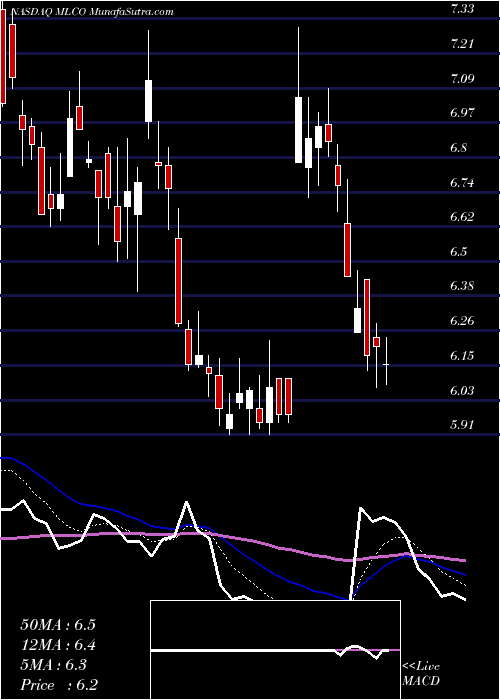Click the 6.97 price axis label
500x700 pixels.
(463, 113)
